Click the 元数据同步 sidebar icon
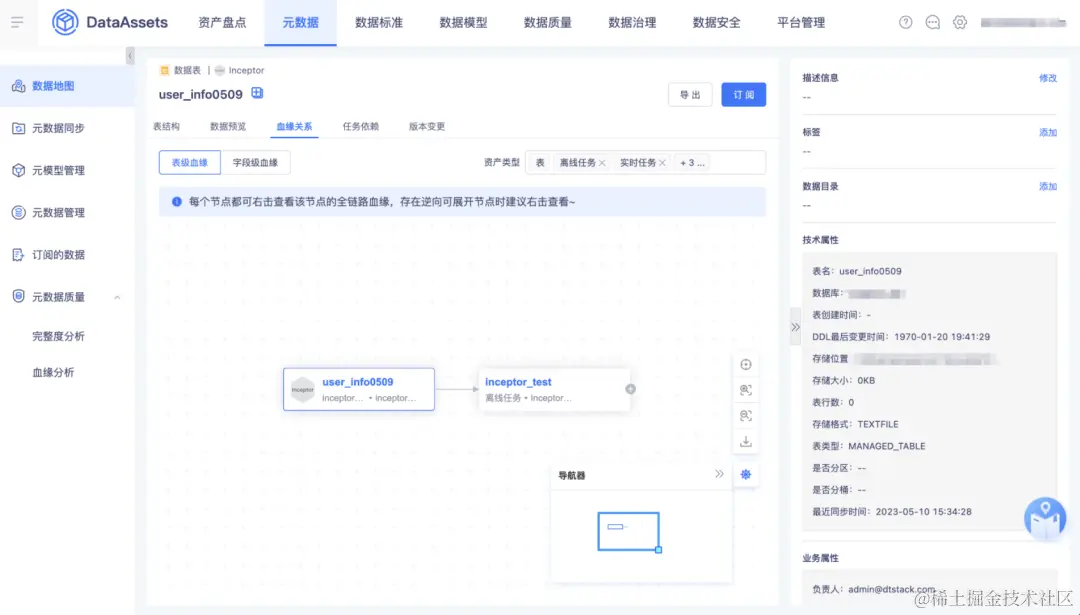 (19, 128)
